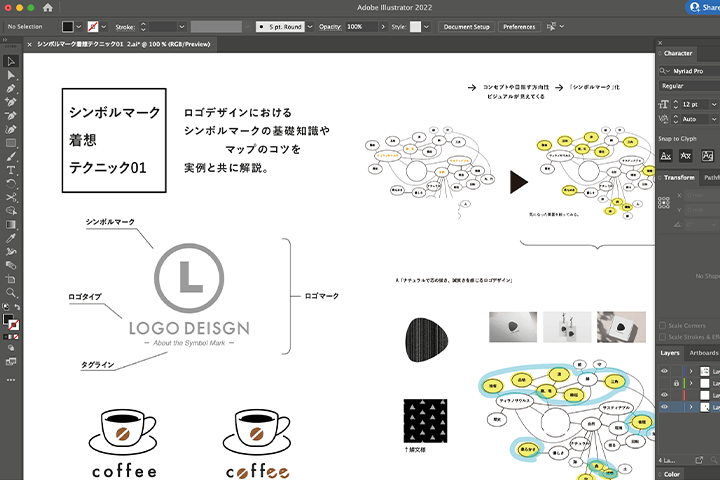Screen dimensions: 720x480
Task: Click the Export layers icon in Layers panel
Action: coord(699,460)
